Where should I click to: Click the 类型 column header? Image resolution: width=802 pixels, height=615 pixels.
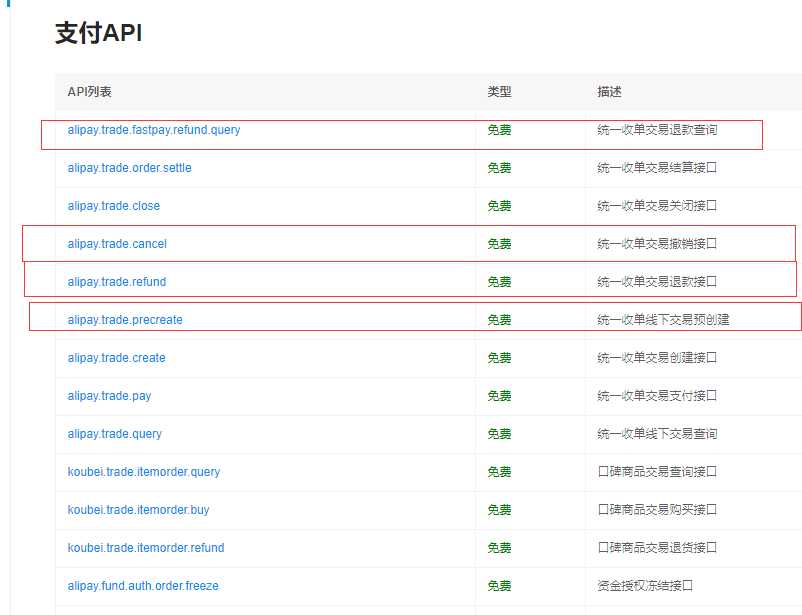499,92
